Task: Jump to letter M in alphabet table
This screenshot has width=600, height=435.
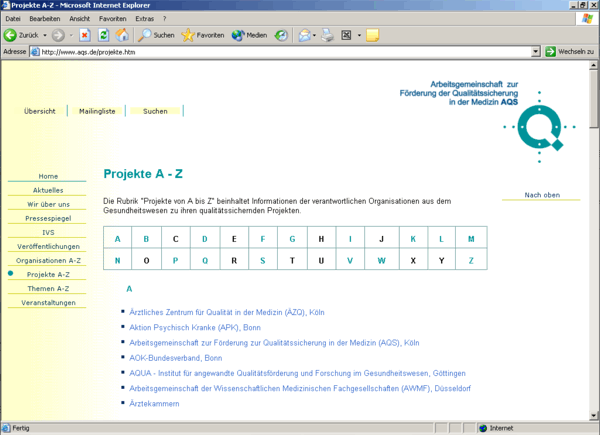Action: click(x=471, y=239)
